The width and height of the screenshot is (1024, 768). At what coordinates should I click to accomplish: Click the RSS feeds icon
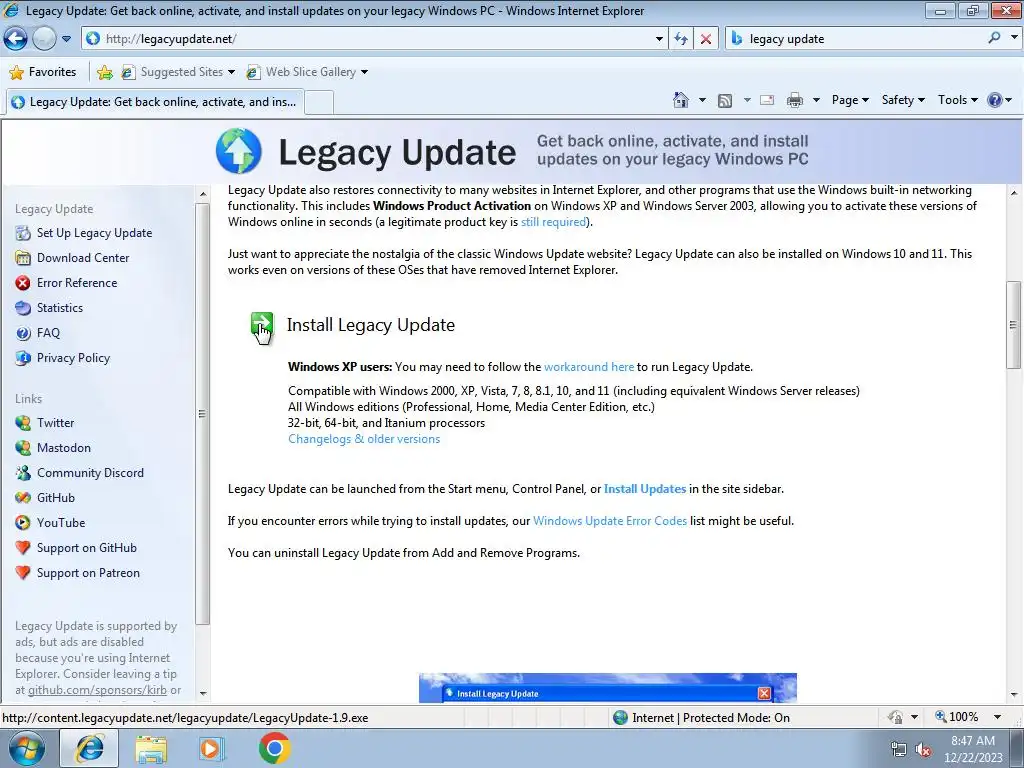pyautogui.click(x=724, y=101)
